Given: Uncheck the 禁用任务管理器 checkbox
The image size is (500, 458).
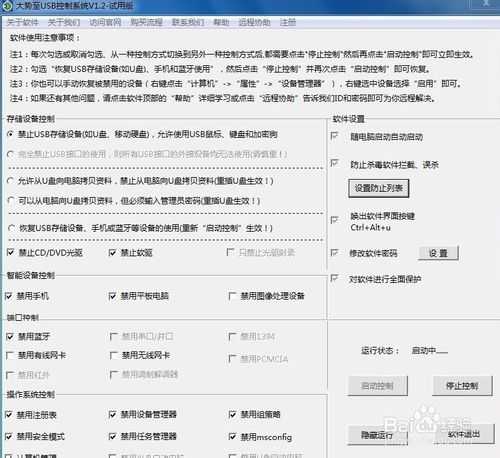Looking at the screenshot, I should [x=112, y=436].
